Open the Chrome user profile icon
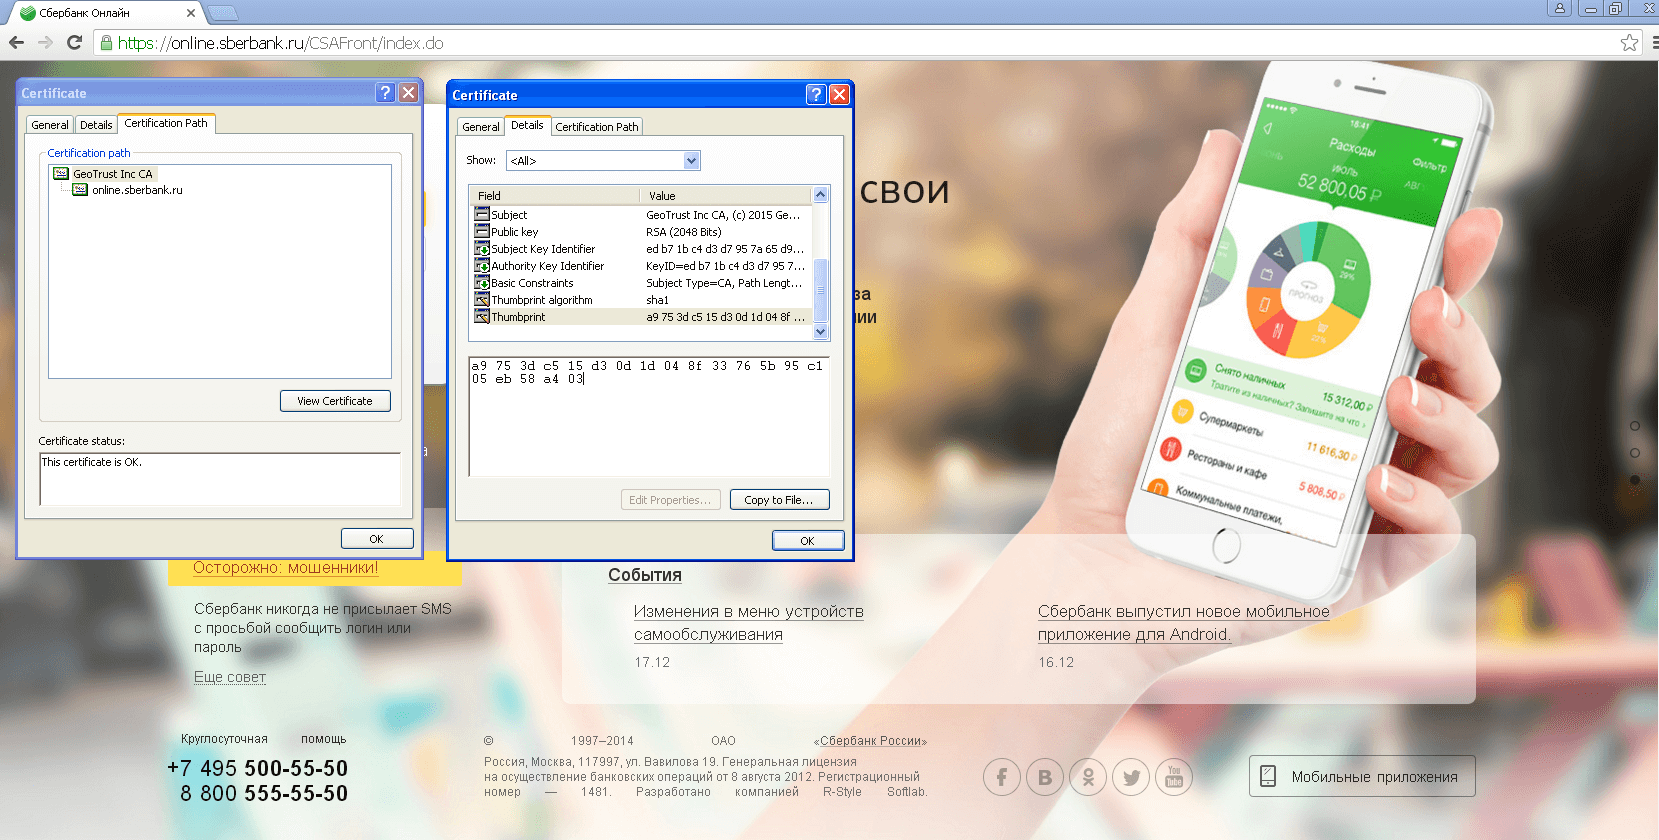This screenshot has height=840, width=1659. click(1559, 8)
